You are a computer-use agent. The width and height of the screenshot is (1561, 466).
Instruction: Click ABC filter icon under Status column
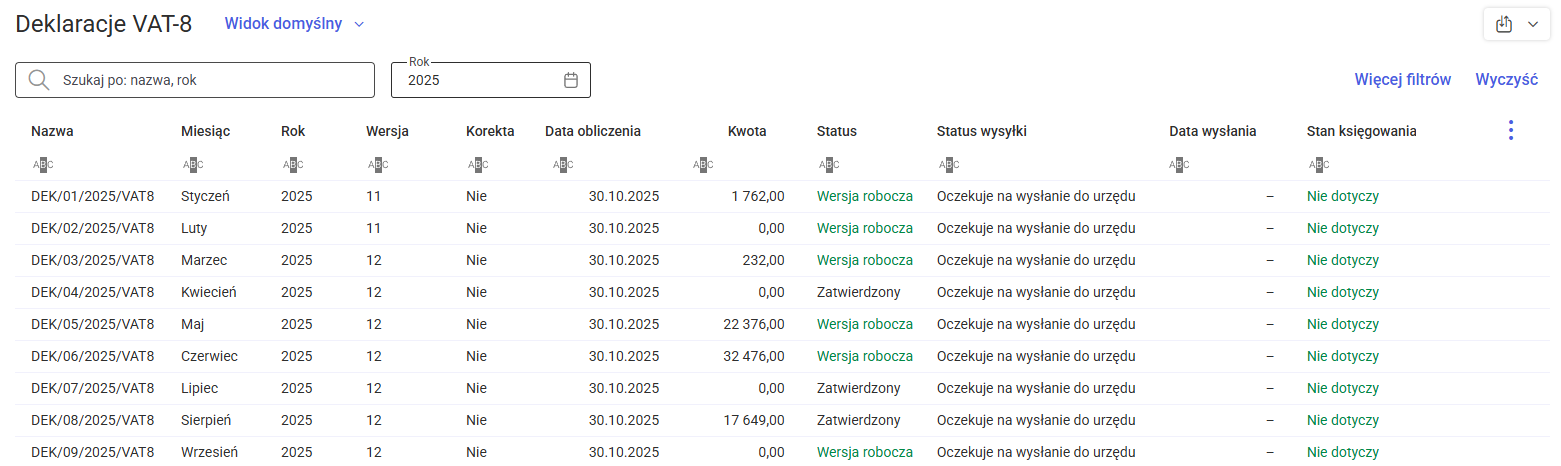829,164
